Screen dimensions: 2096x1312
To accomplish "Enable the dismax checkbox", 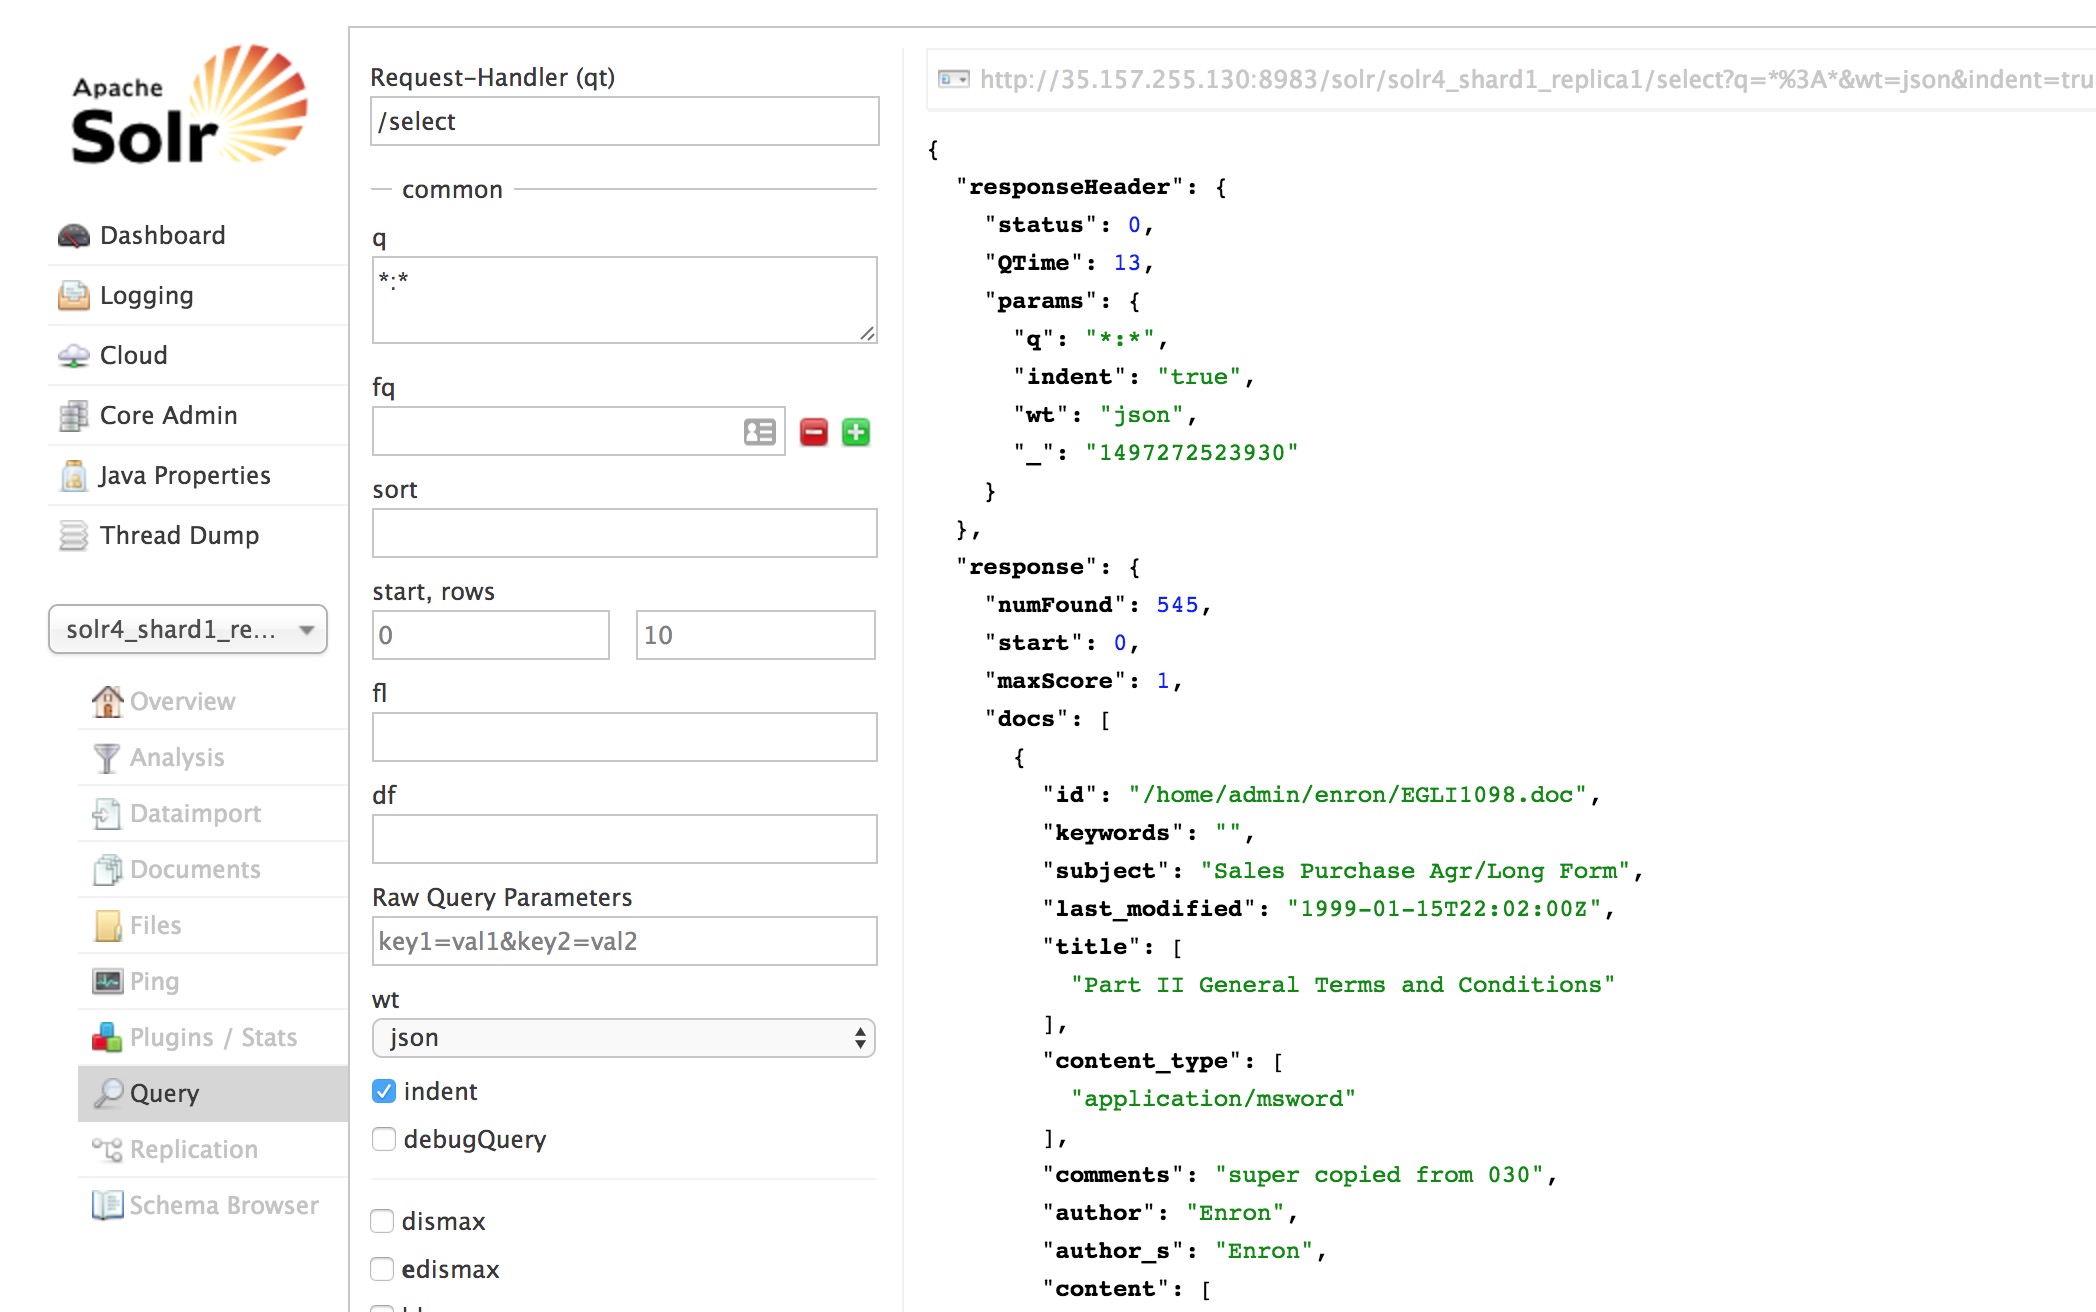I will [x=382, y=1221].
